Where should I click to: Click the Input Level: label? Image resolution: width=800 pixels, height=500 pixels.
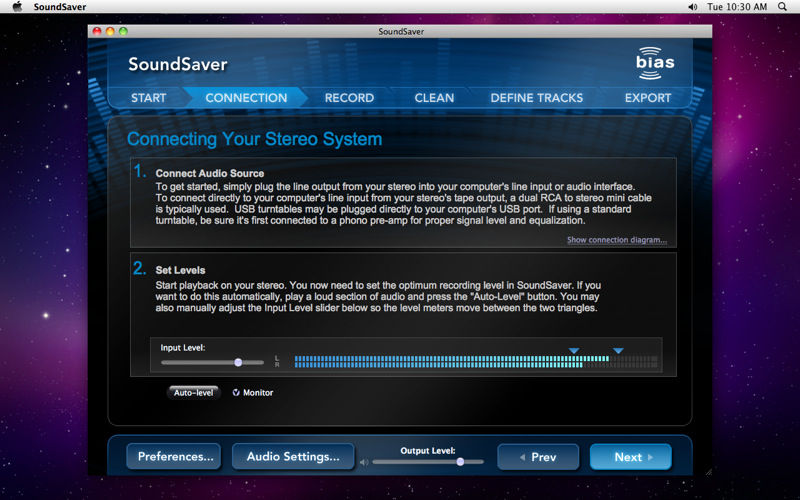(183, 347)
